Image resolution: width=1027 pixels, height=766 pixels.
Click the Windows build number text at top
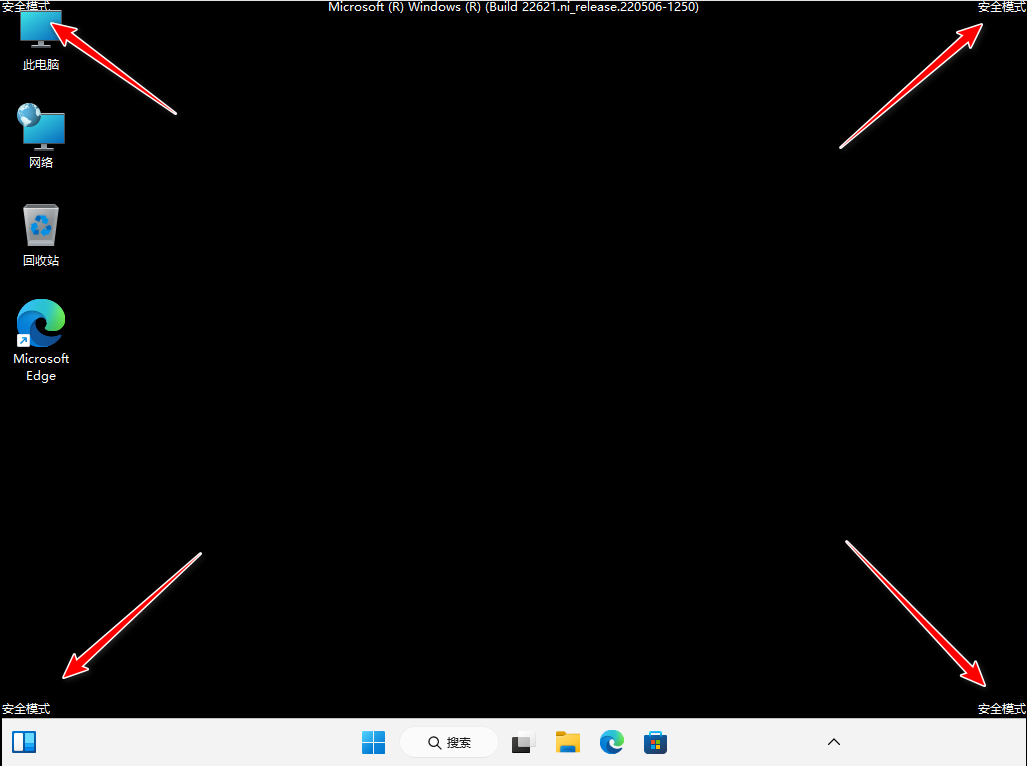pos(513,7)
